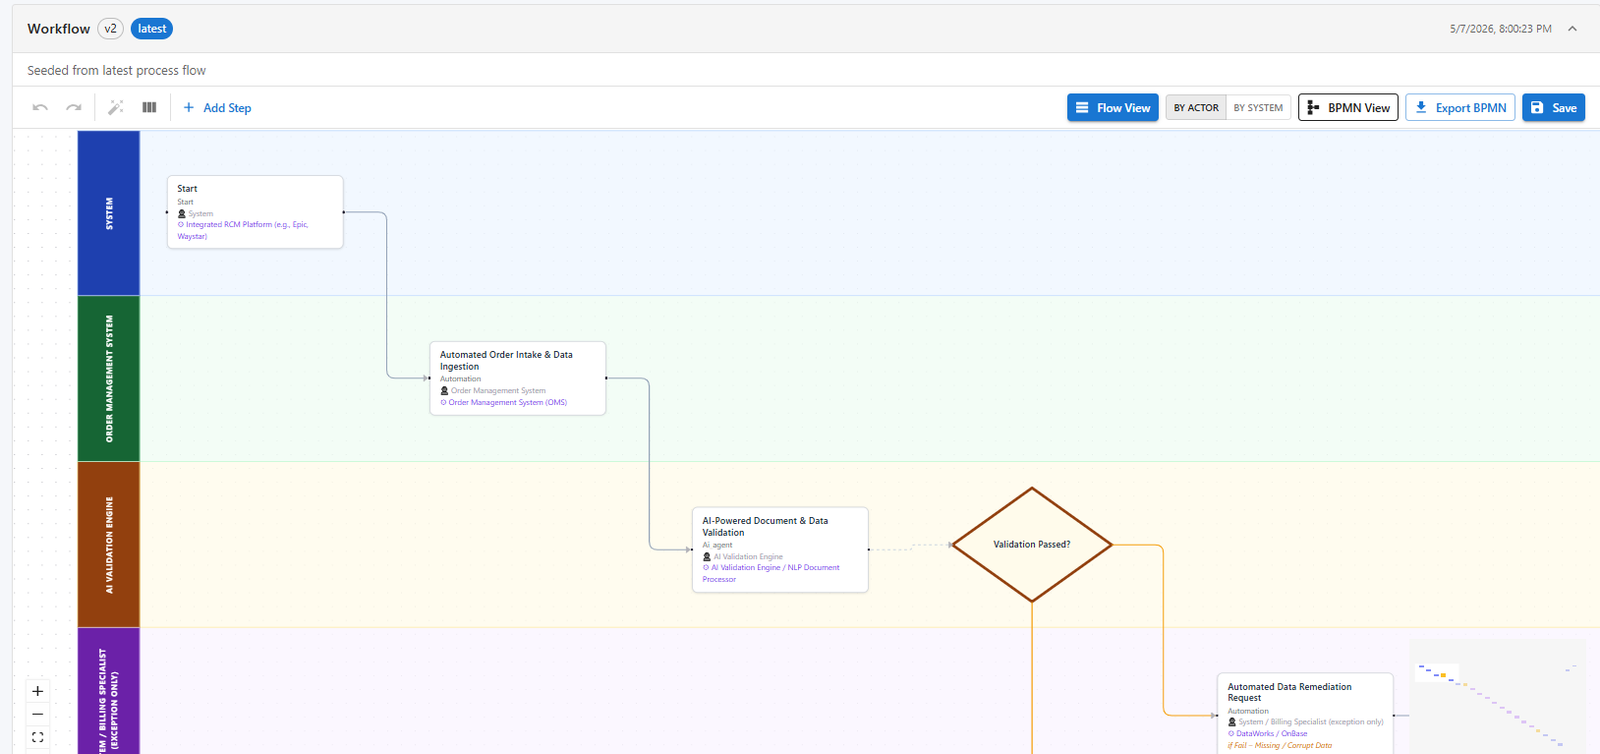Click the brown AI VALIDATION ENGINE lane header

(109, 545)
